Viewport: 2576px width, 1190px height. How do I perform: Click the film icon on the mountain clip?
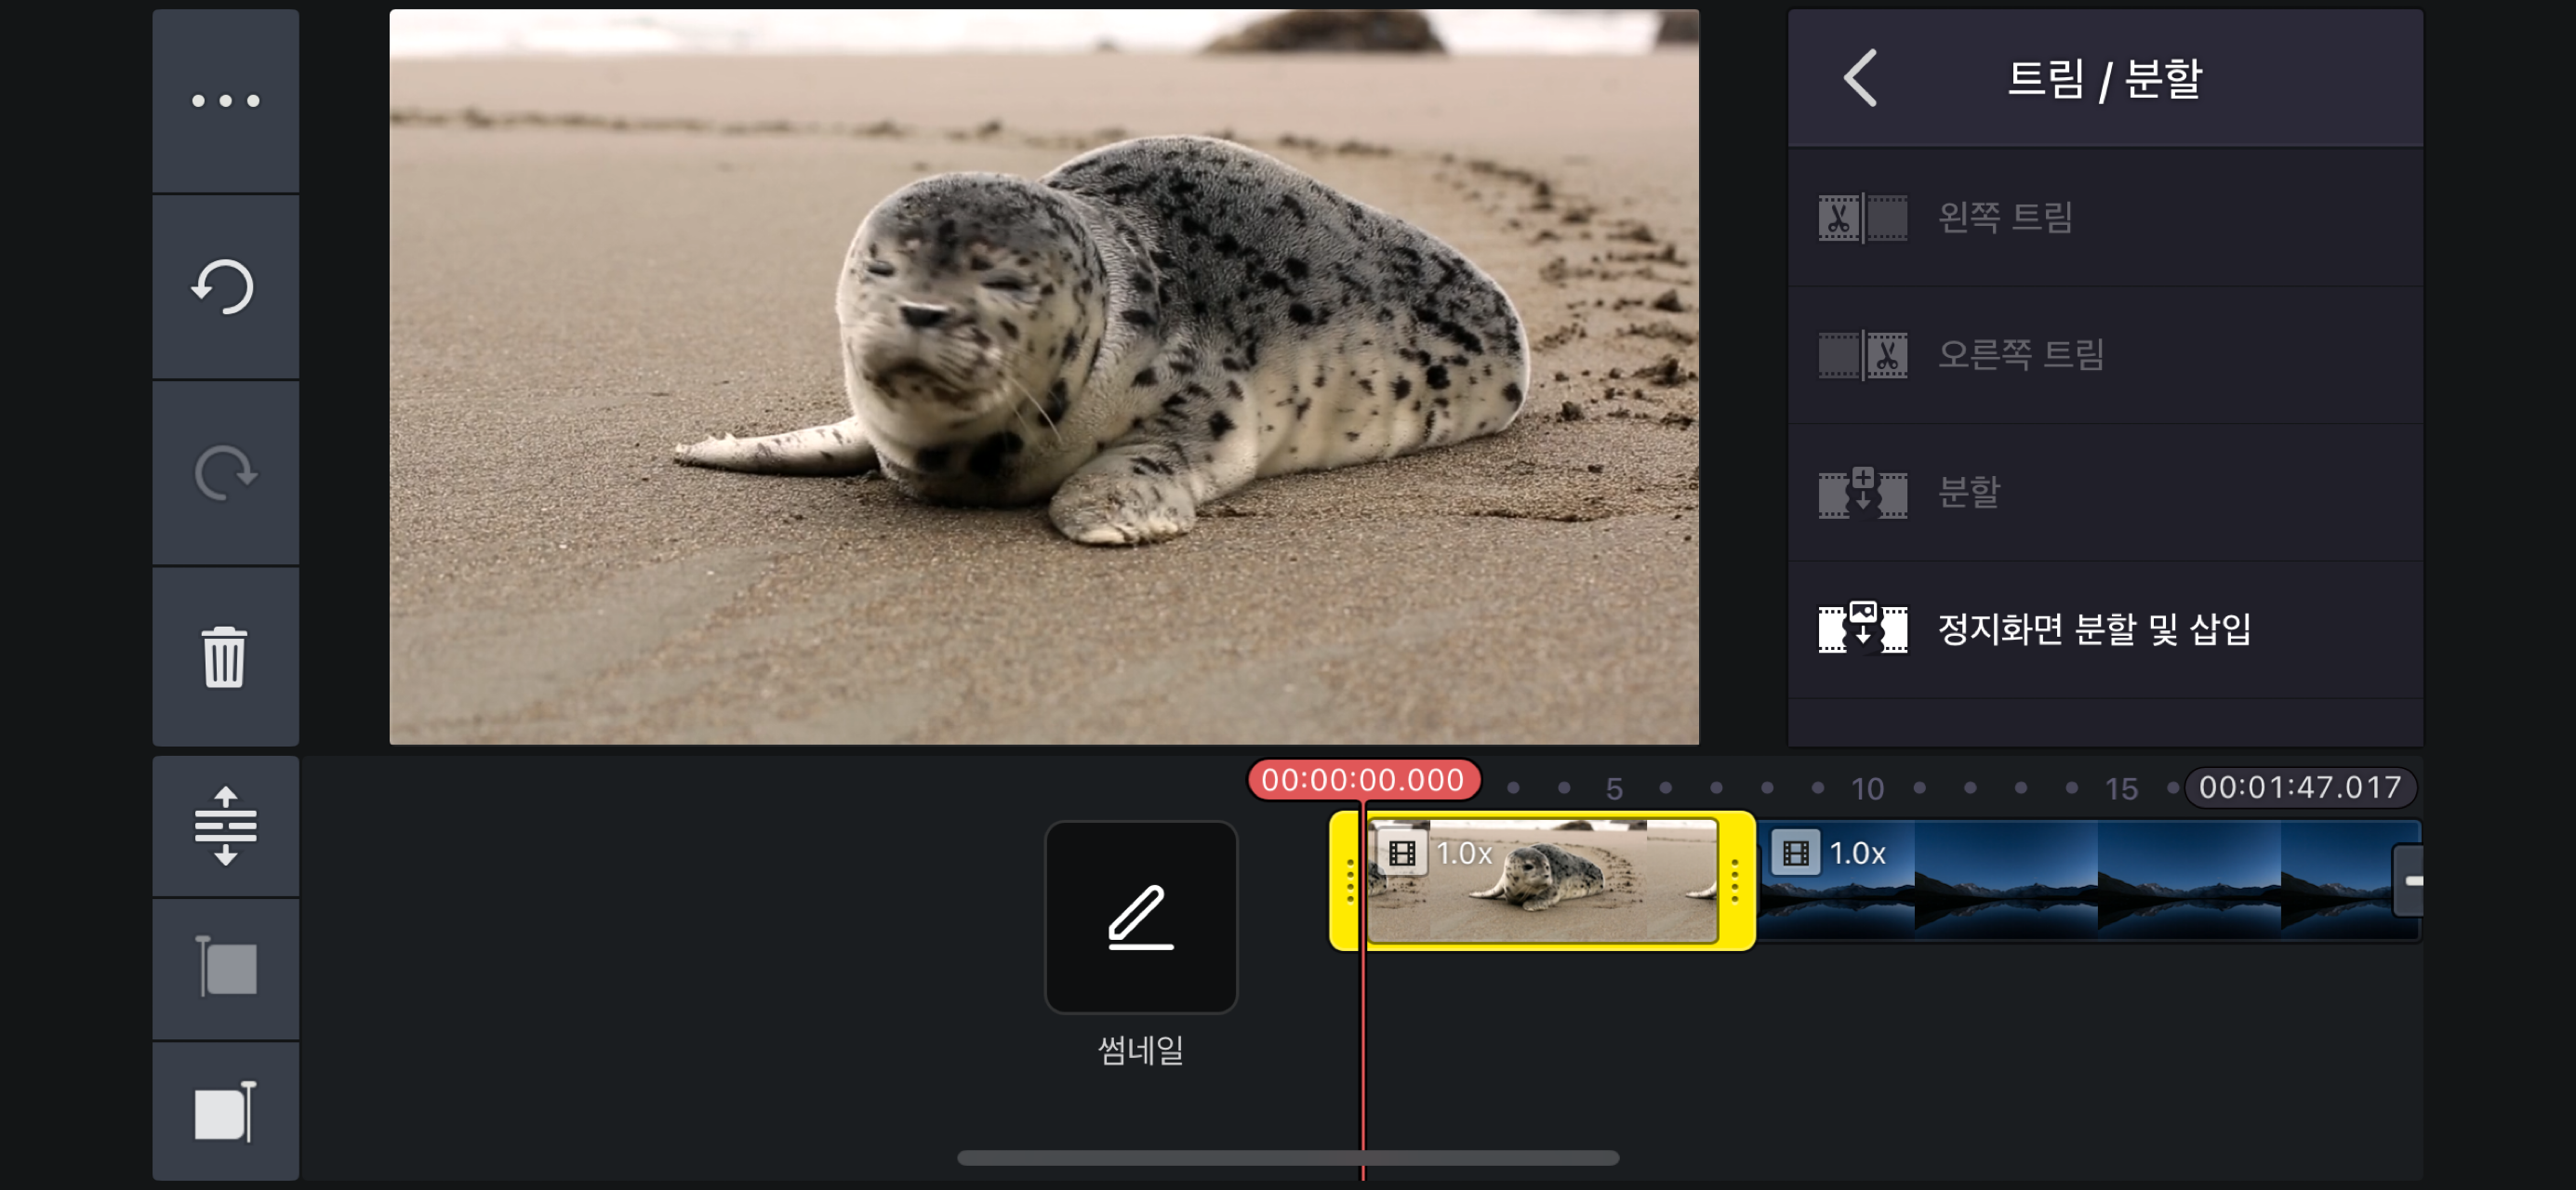click(1795, 853)
